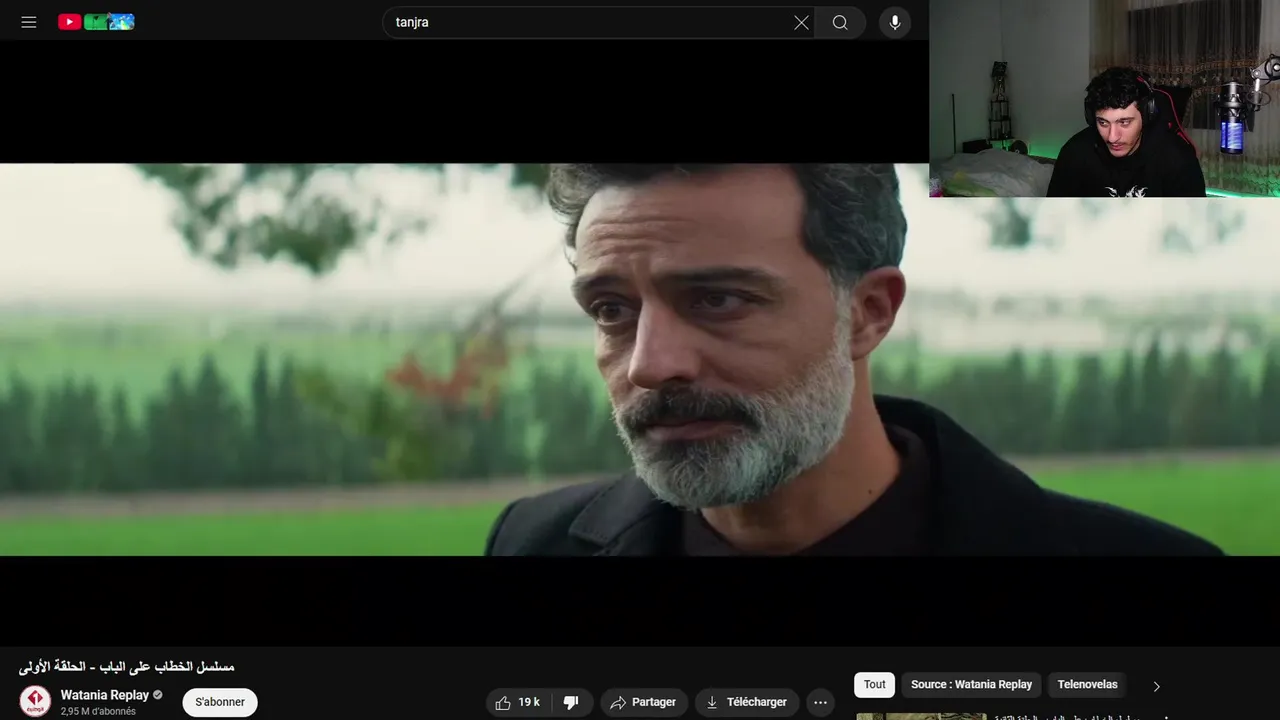Click the 2,95 M d'abonnés subscriber count
The width and height of the screenshot is (1280, 720).
click(98, 712)
